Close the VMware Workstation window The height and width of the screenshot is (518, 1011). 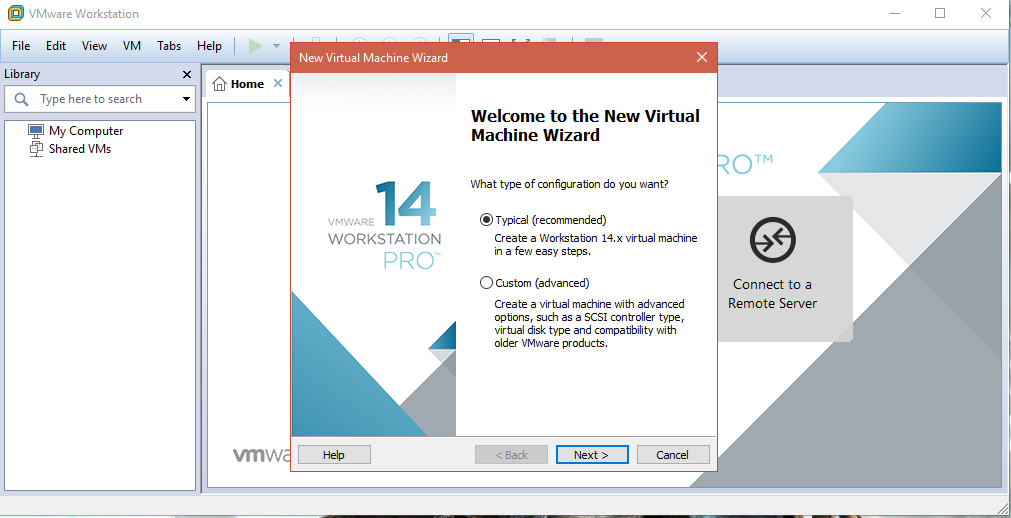(x=986, y=13)
